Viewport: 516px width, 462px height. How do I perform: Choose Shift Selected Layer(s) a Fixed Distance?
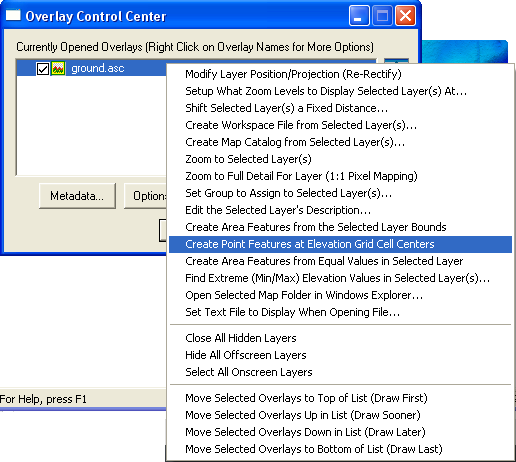[340, 108]
